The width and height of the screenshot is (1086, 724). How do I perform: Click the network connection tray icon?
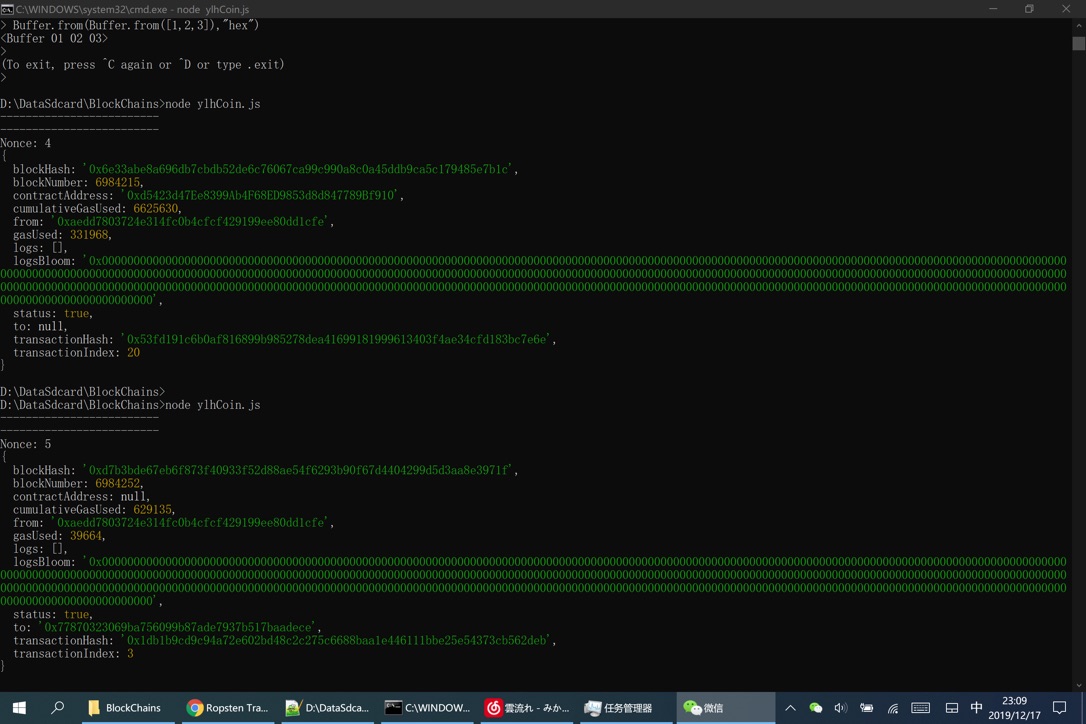pos(893,708)
